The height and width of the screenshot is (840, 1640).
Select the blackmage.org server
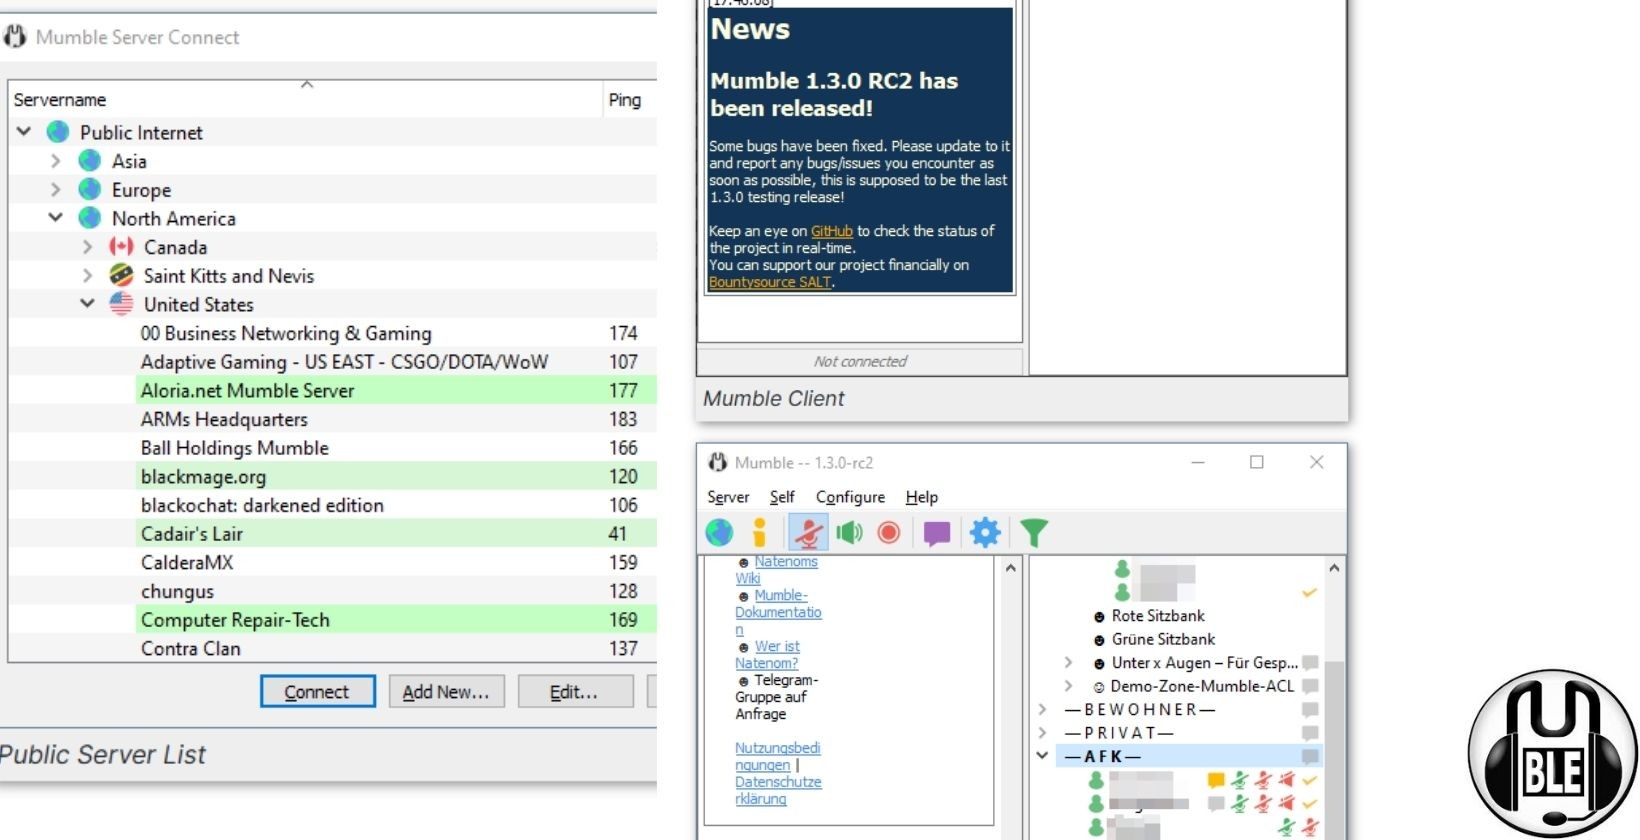pyautogui.click(x=396, y=476)
